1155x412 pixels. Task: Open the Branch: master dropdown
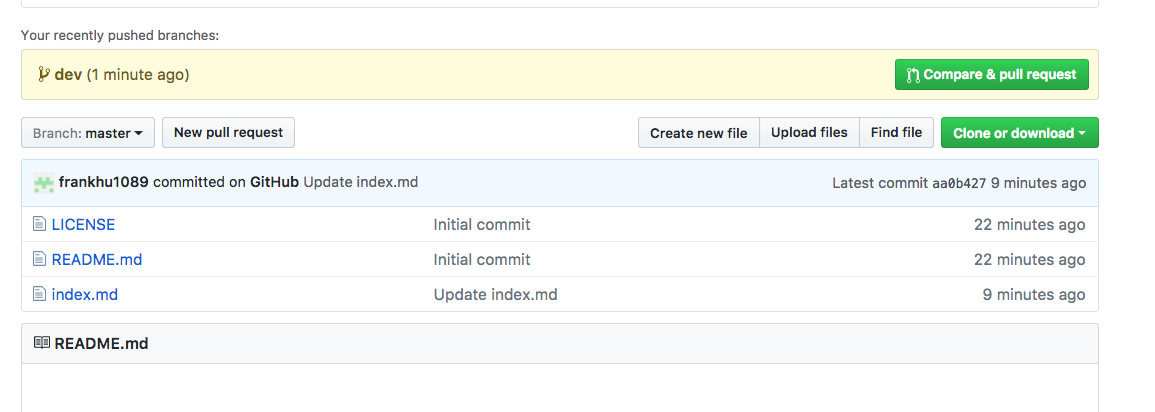tap(88, 133)
